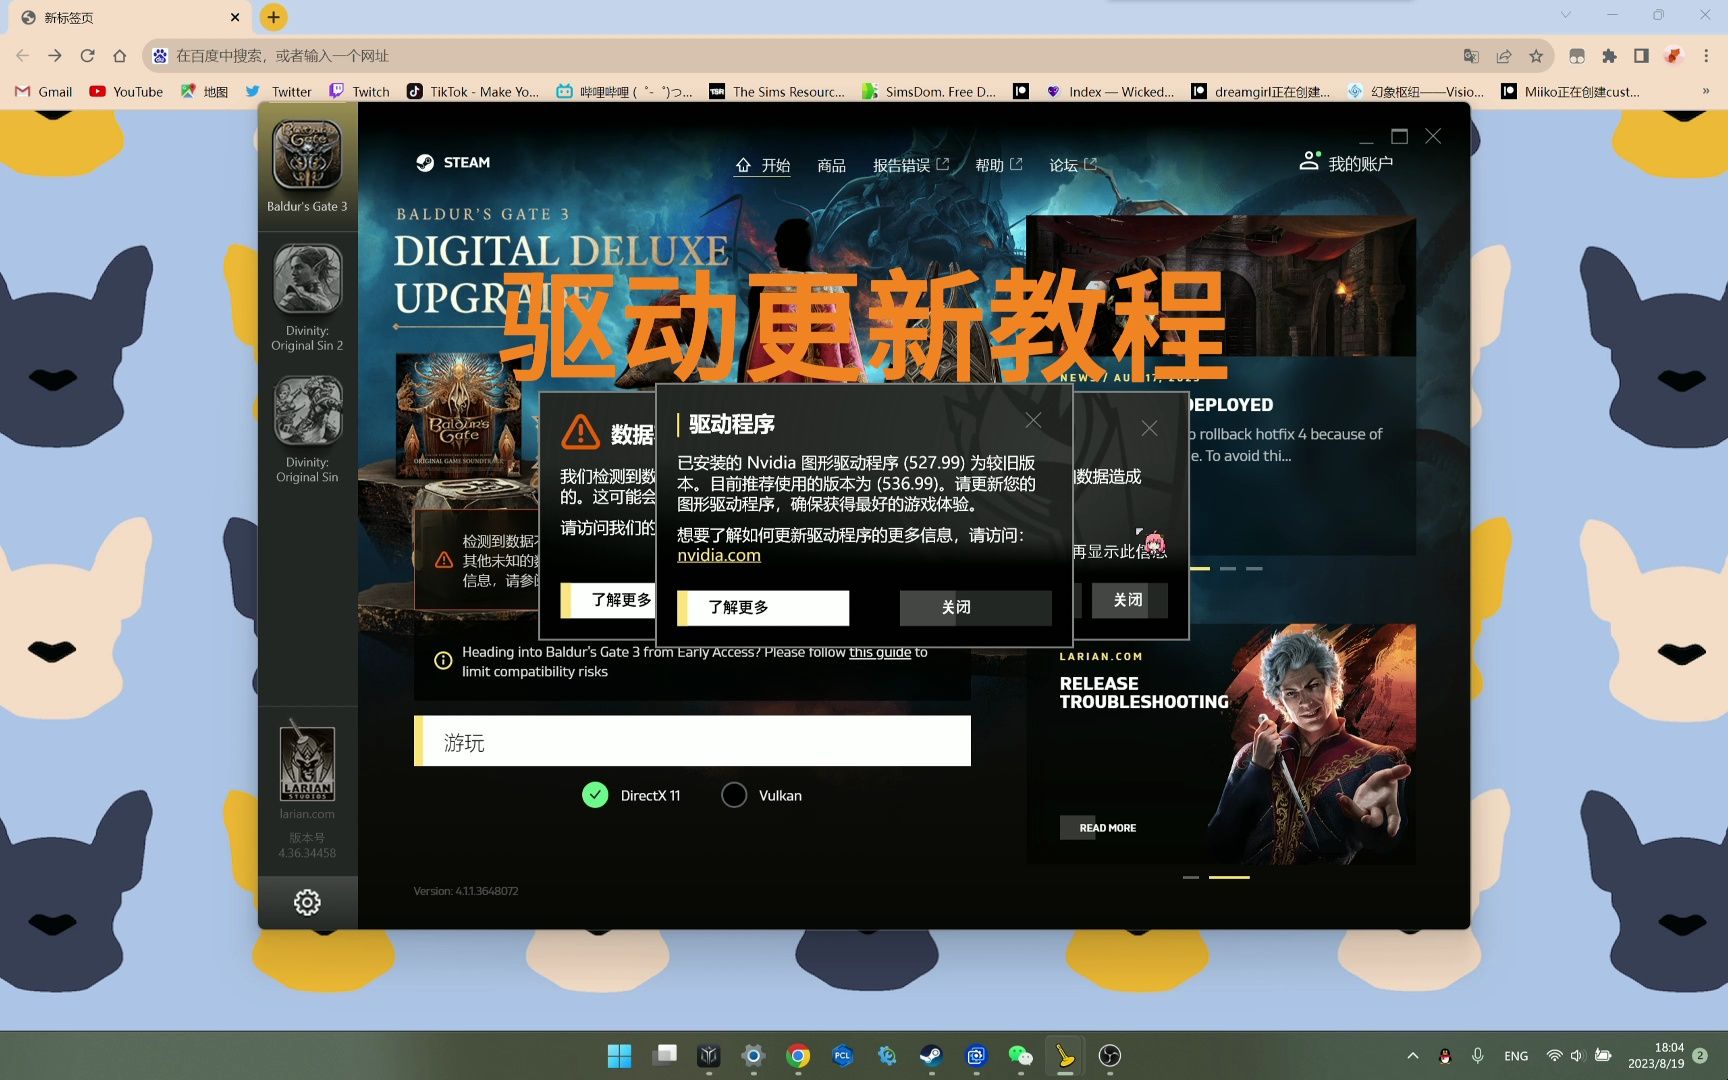1728x1080 pixels.
Task: Close the 驱动程序 driver dialog
Action: [x=1033, y=421]
